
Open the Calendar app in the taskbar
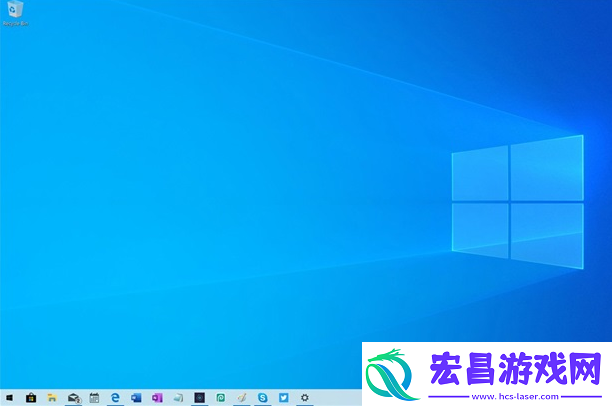pos(94,398)
